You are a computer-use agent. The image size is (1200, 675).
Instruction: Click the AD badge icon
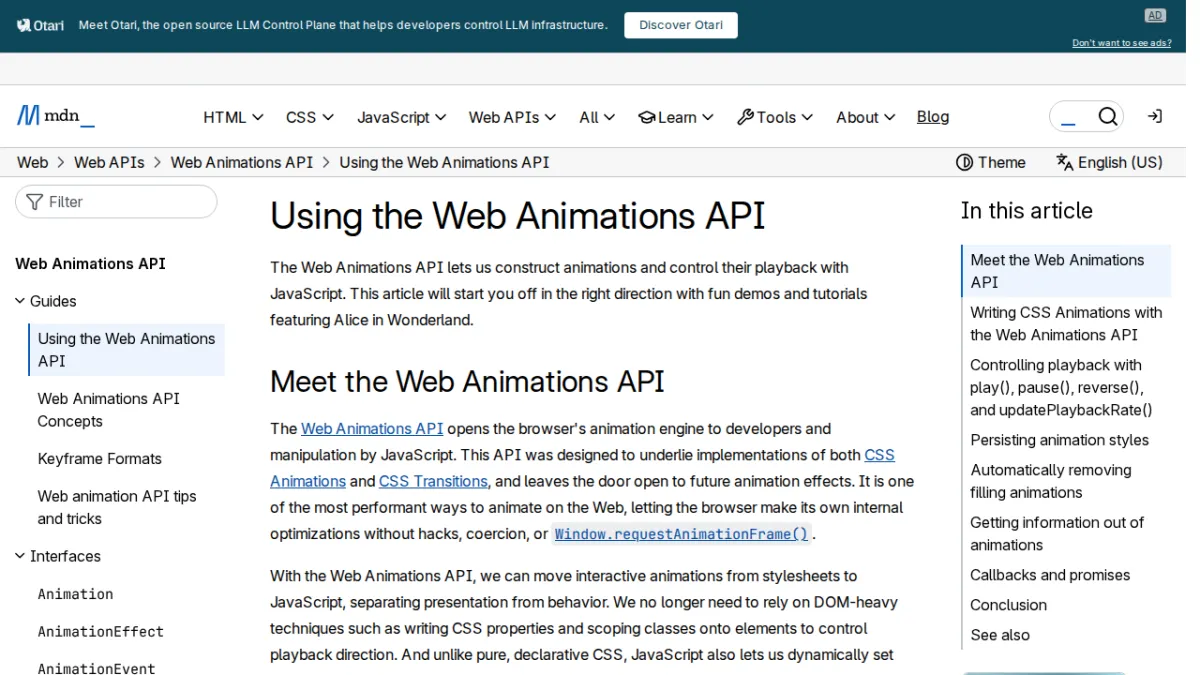coord(1155,16)
